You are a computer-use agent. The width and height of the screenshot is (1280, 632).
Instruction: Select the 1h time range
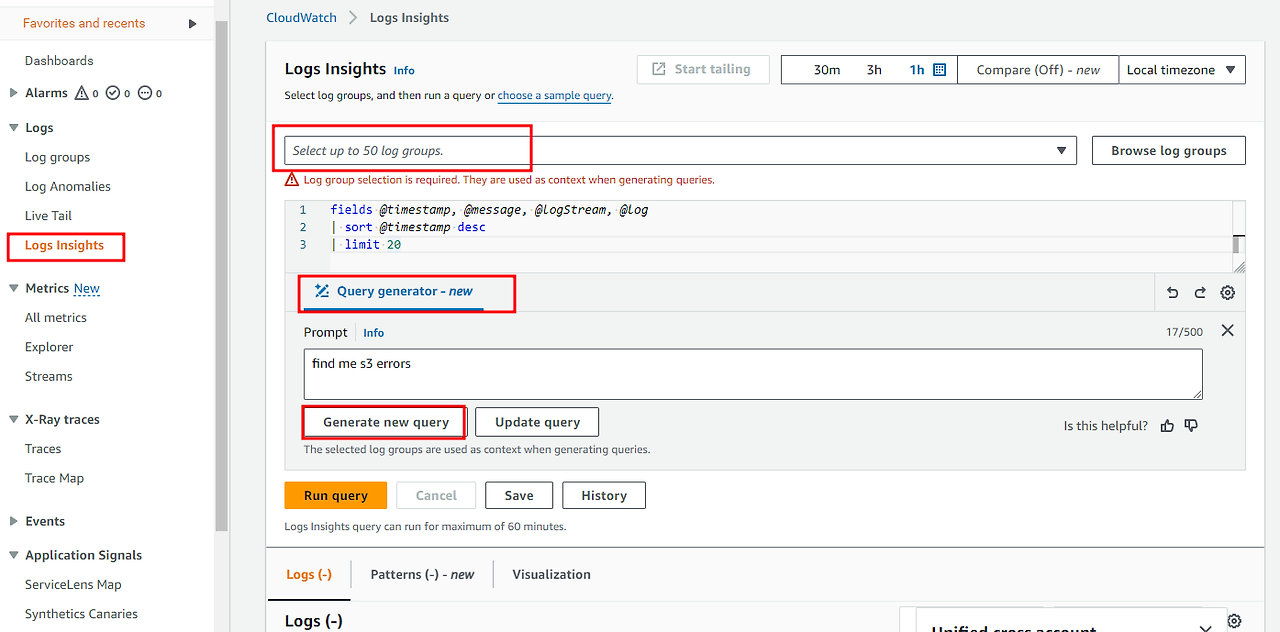[x=917, y=69]
